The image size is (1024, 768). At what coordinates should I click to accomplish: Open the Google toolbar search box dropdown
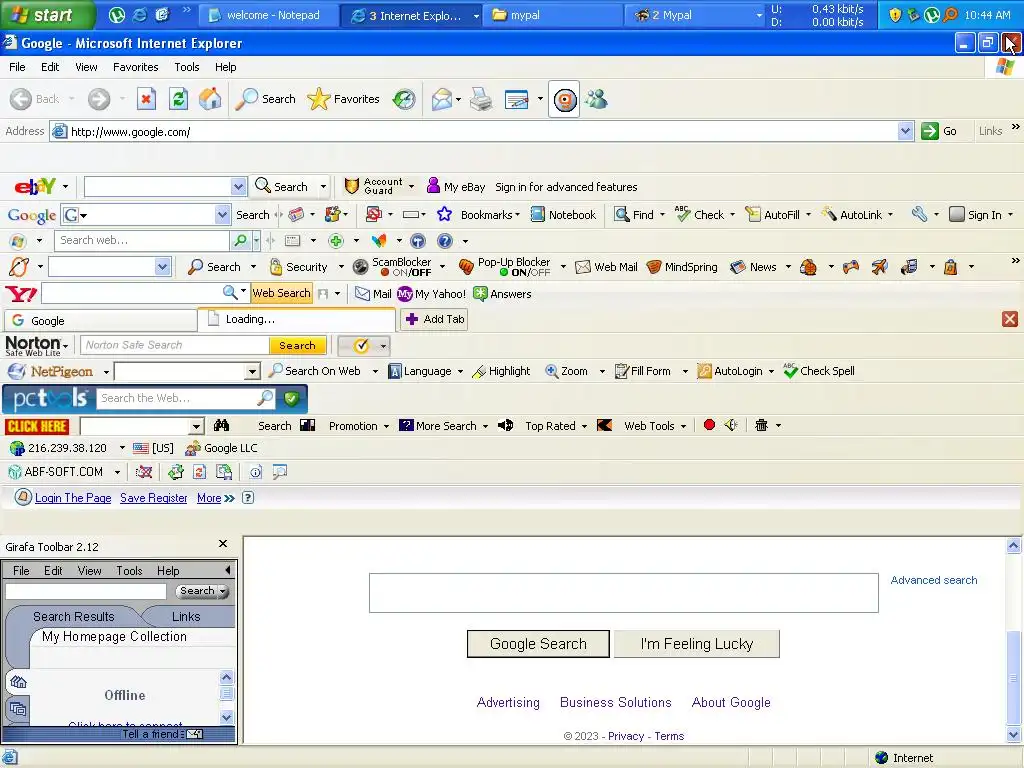(223, 214)
